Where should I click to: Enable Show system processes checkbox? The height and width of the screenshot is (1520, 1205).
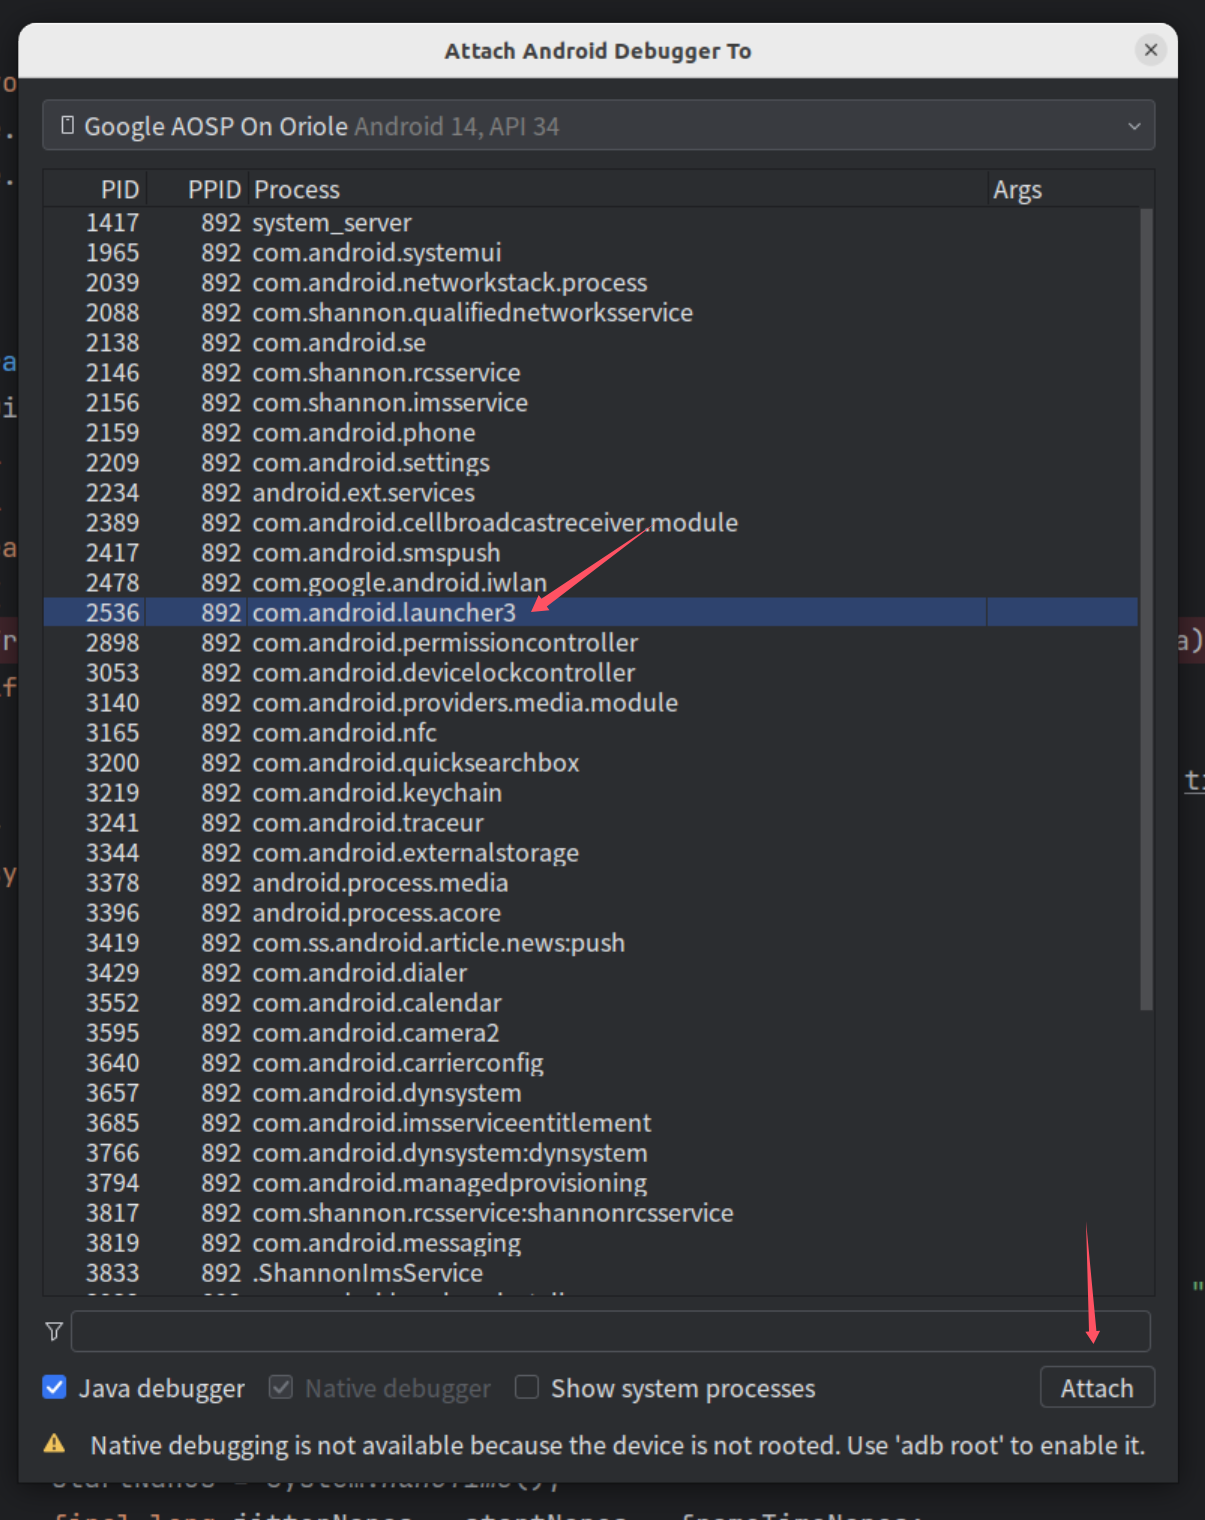click(x=527, y=1388)
